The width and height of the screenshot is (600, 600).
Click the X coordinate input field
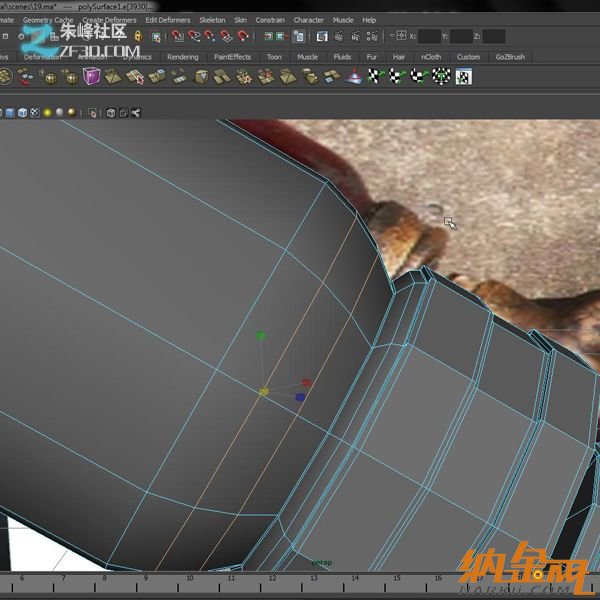coord(429,37)
